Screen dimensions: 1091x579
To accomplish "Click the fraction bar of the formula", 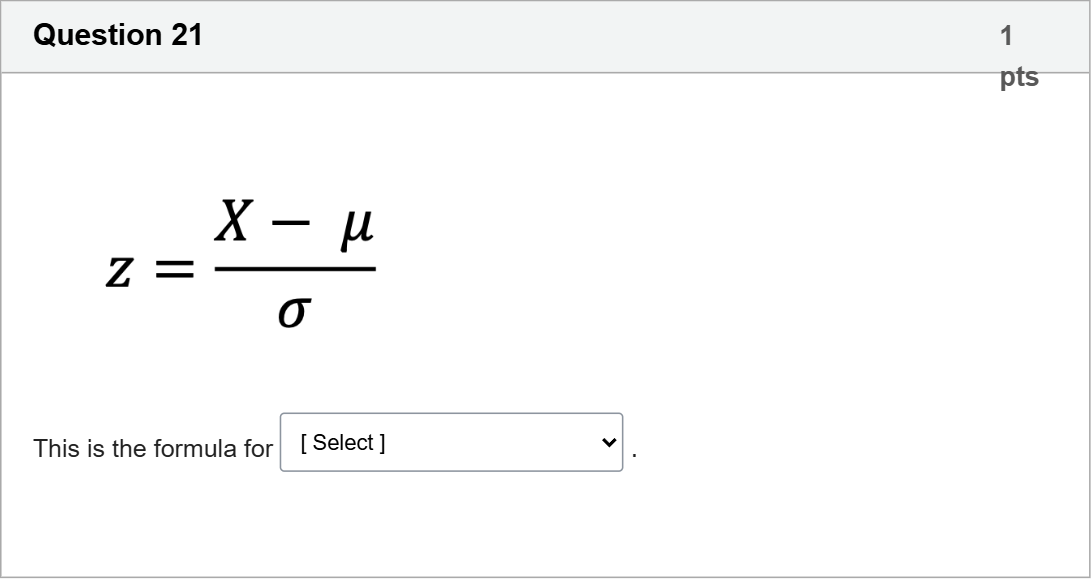I will click(x=295, y=268).
